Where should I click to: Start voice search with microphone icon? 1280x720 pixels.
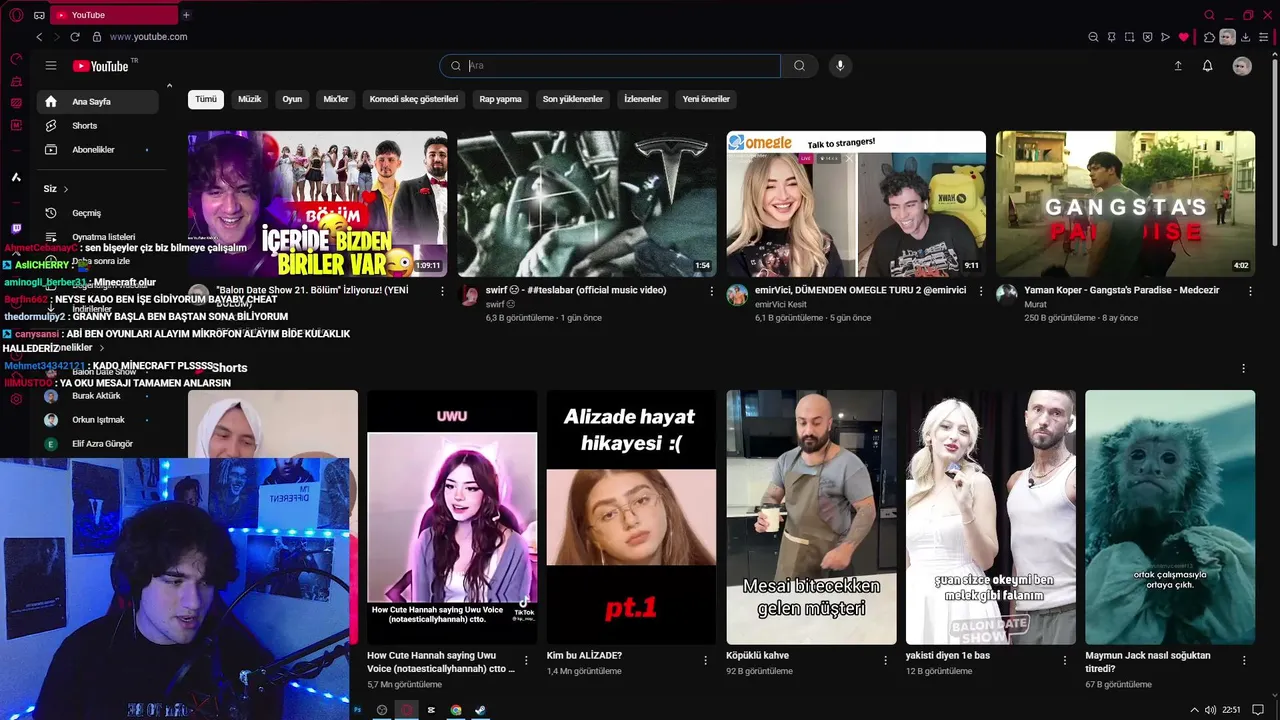(x=840, y=66)
